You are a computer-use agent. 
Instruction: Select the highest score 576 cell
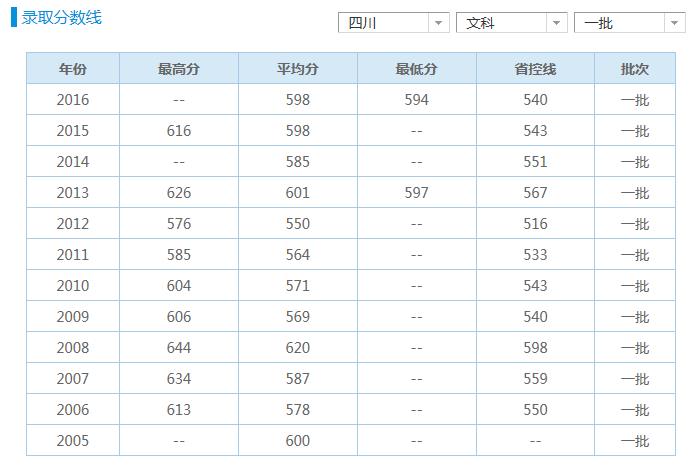tap(179, 224)
